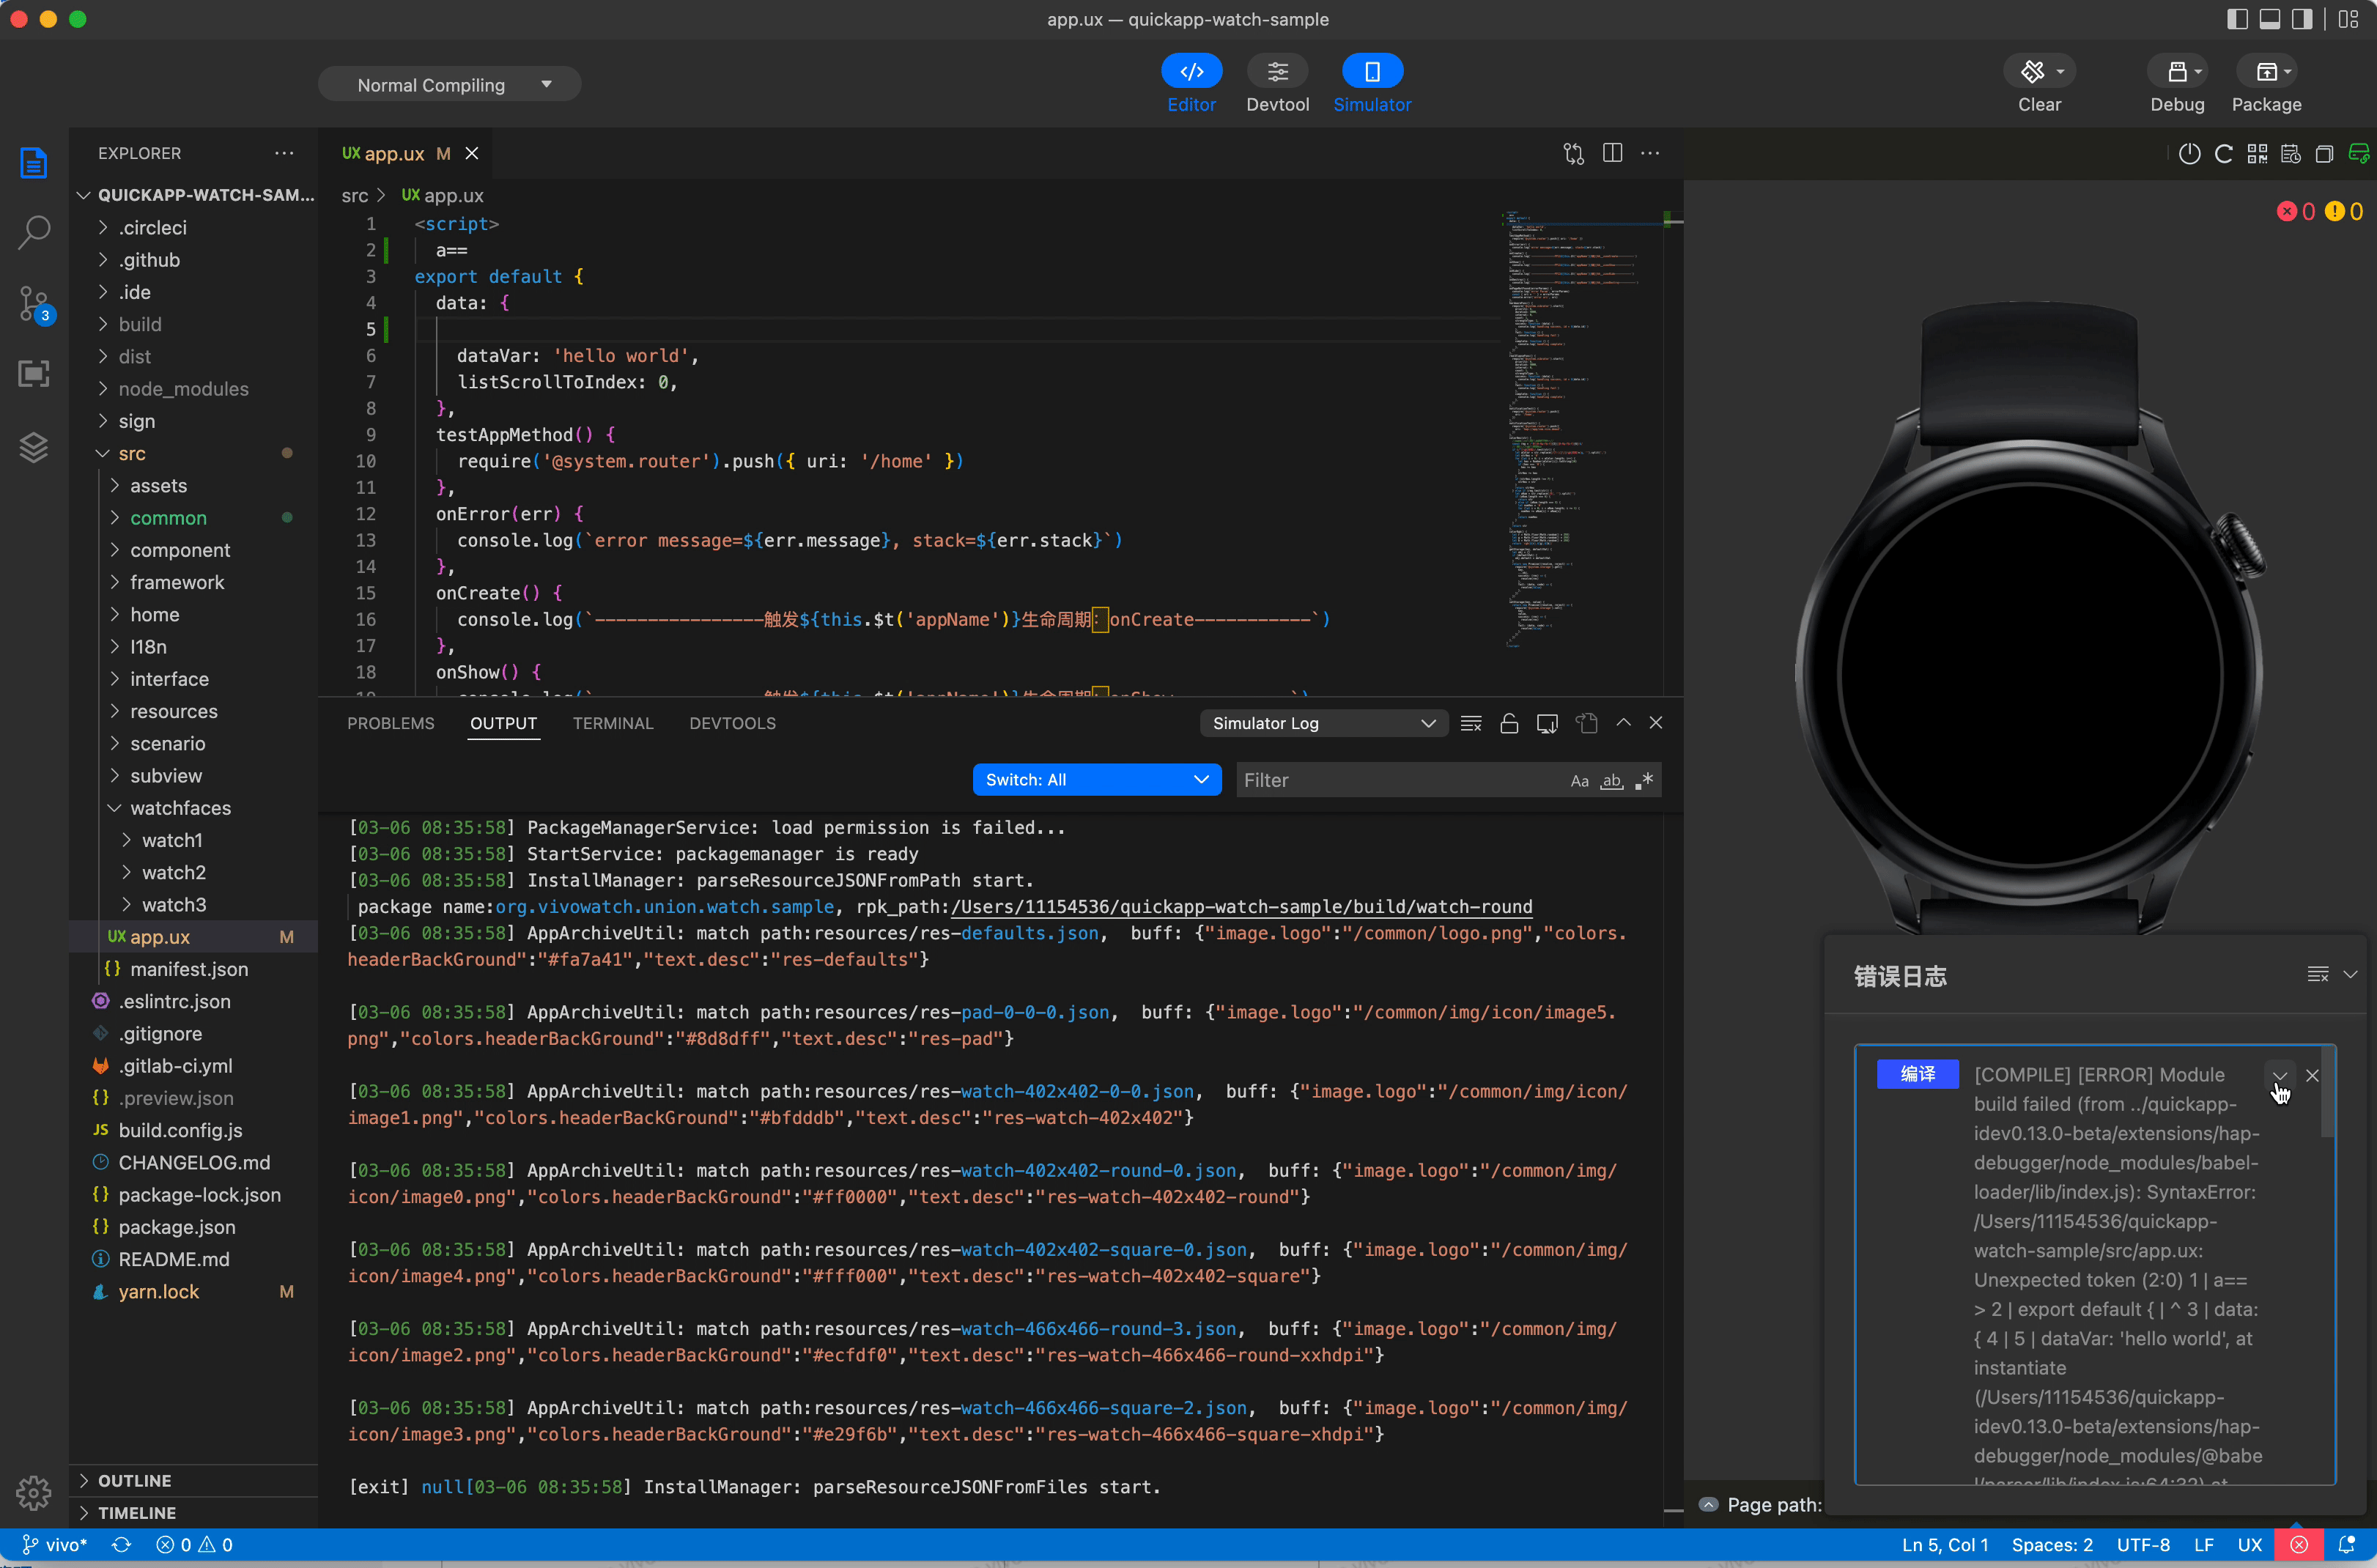This screenshot has height=1568, width=2377.
Task: Open the layers stack icon in activity bar
Action: 34,447
